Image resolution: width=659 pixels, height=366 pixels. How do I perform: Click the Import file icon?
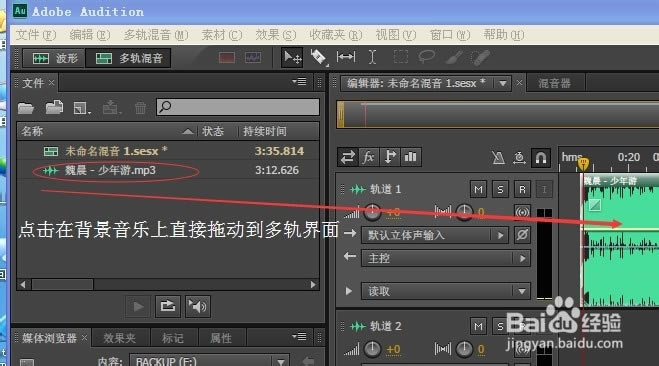(54, 108)
